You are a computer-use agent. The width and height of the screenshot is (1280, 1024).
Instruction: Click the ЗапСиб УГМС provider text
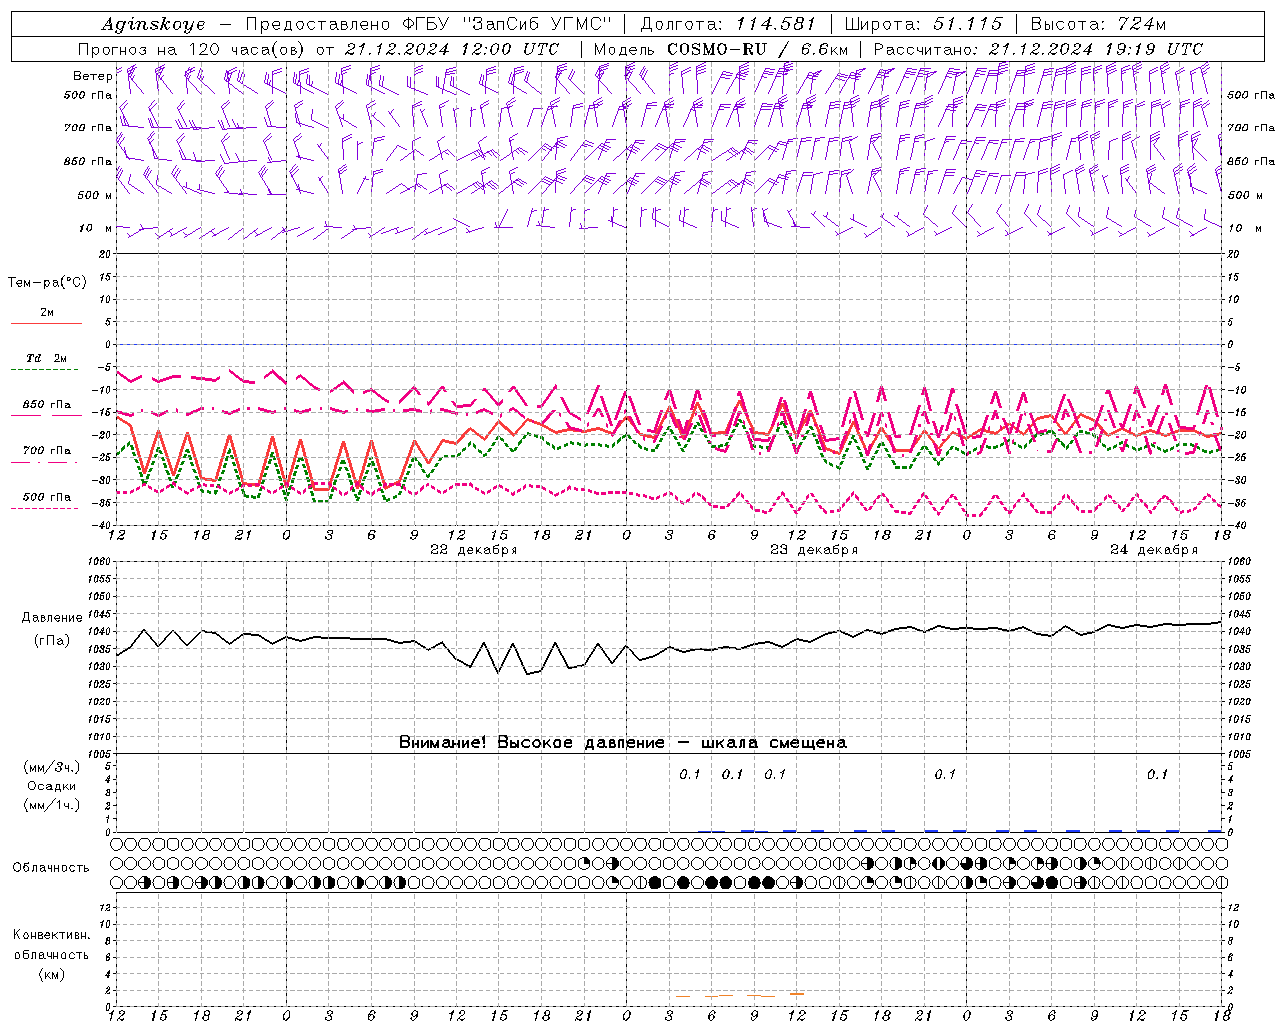click(x=534, y=24)
